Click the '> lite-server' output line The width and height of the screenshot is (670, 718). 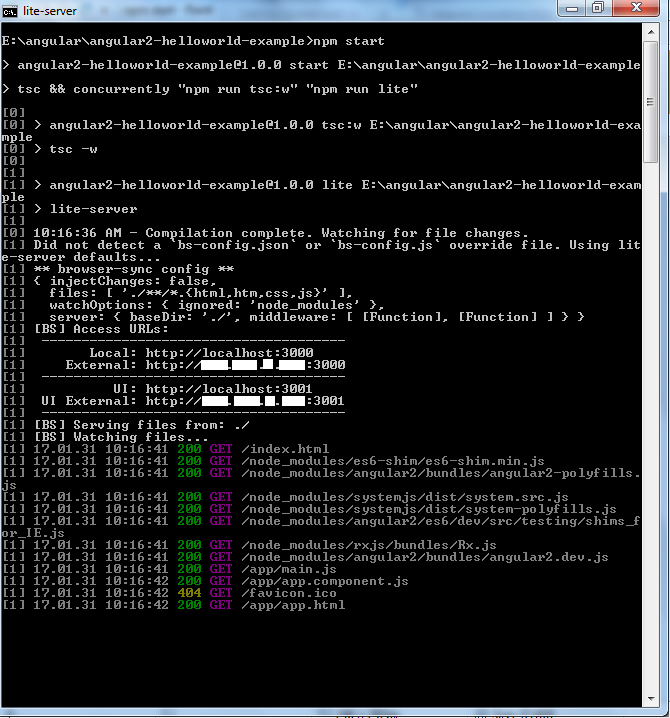click(86, 209)
